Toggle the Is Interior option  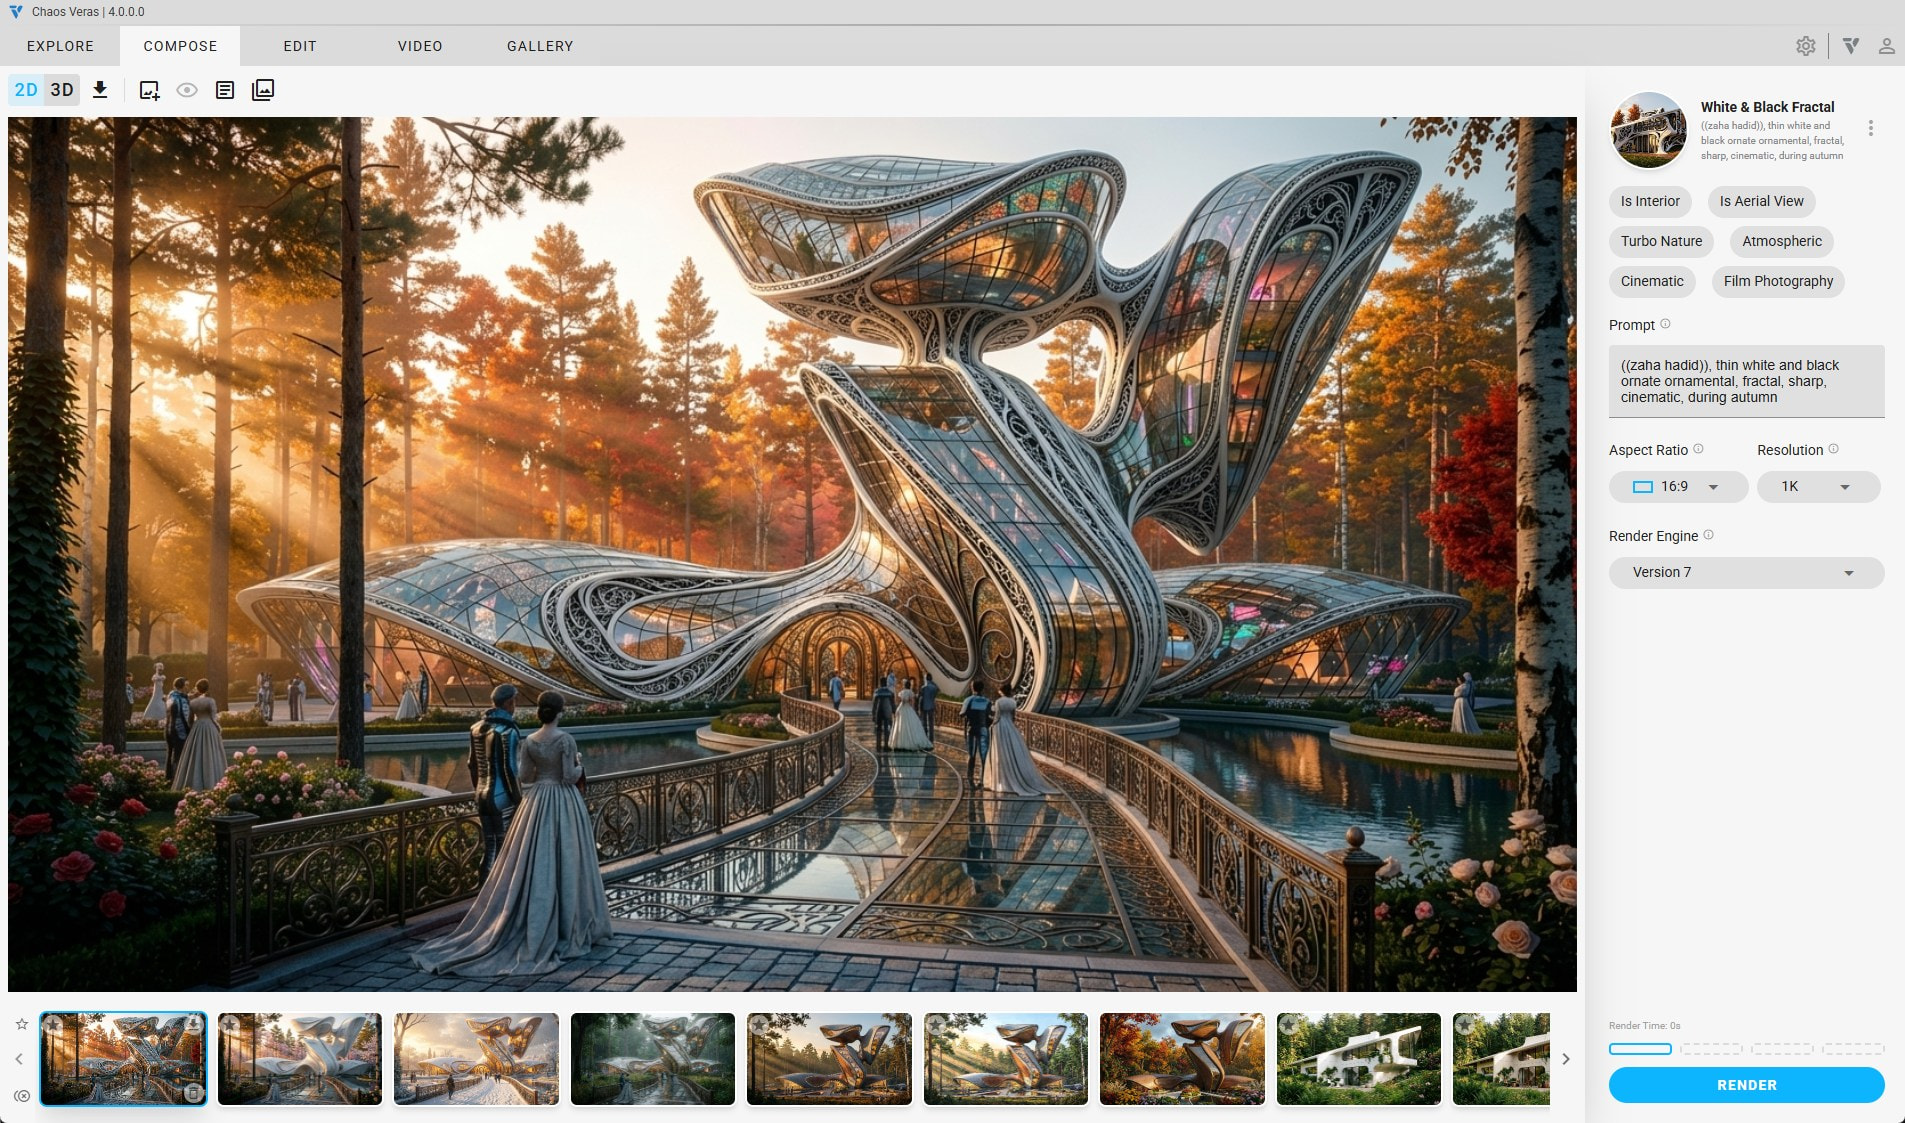[1649, 201]
